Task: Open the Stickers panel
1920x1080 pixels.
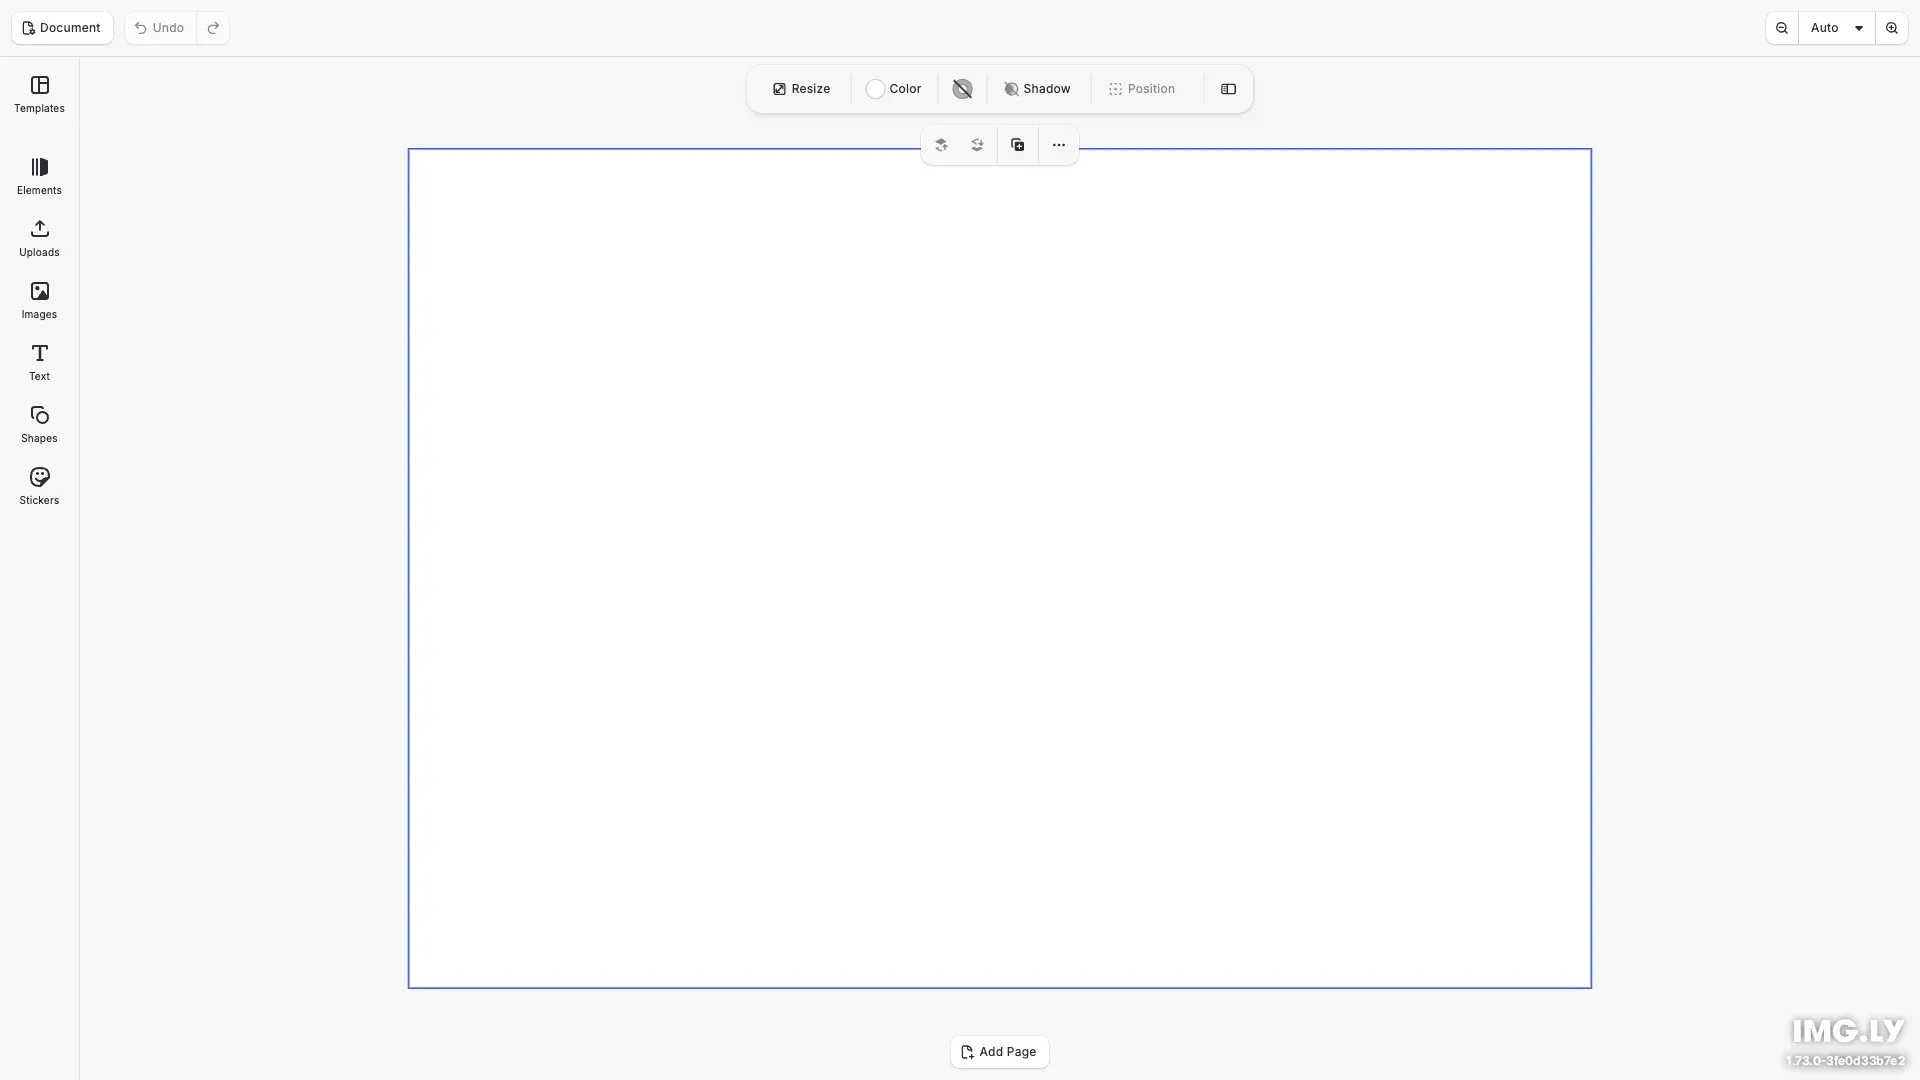Action: pos(39,487)
